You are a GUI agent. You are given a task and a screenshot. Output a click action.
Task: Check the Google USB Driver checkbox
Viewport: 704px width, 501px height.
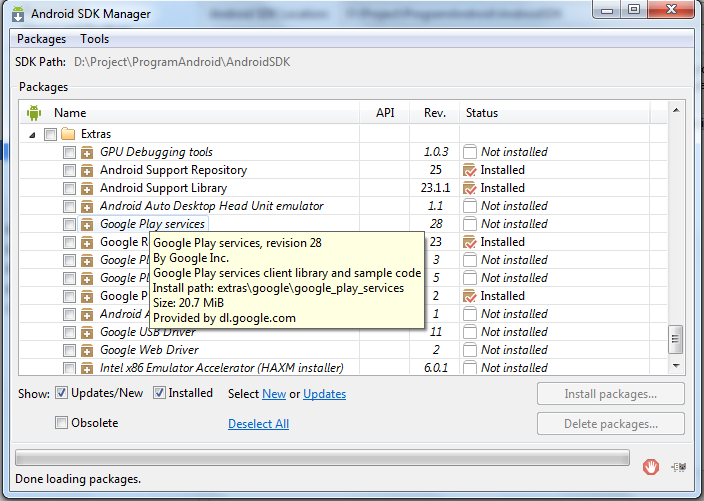69,333
